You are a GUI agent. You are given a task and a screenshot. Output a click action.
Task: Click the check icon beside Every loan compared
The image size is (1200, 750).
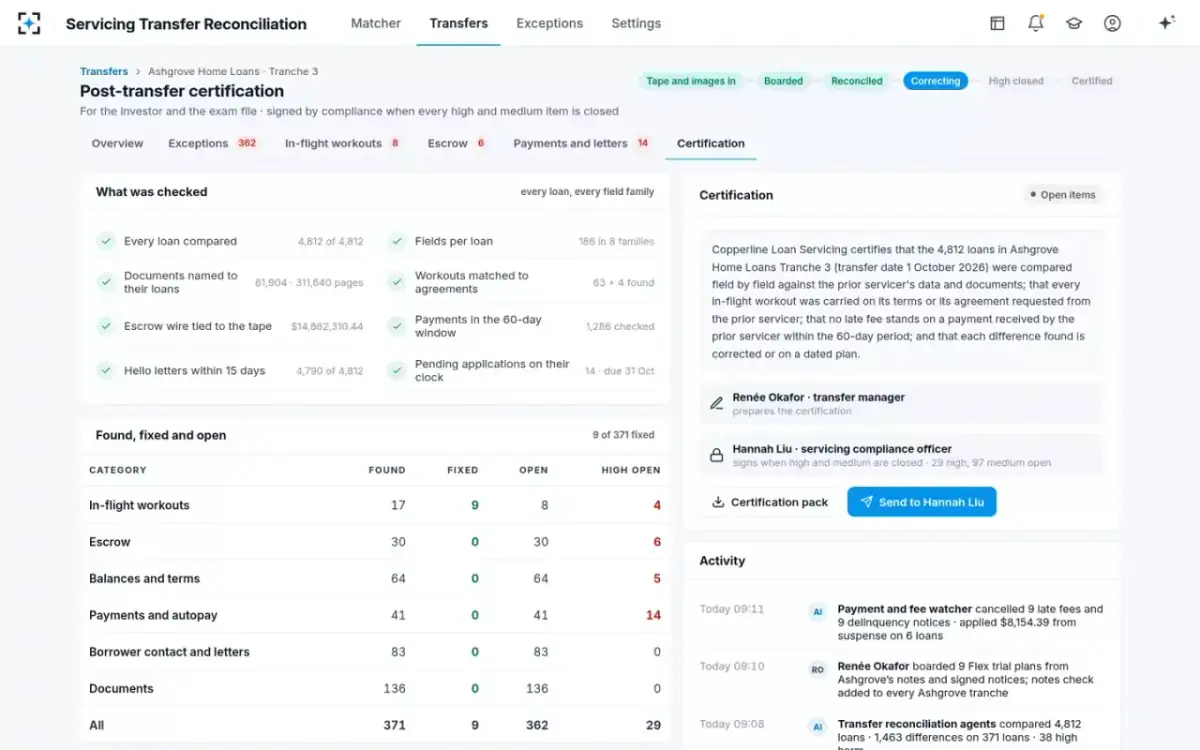point(105,241)
